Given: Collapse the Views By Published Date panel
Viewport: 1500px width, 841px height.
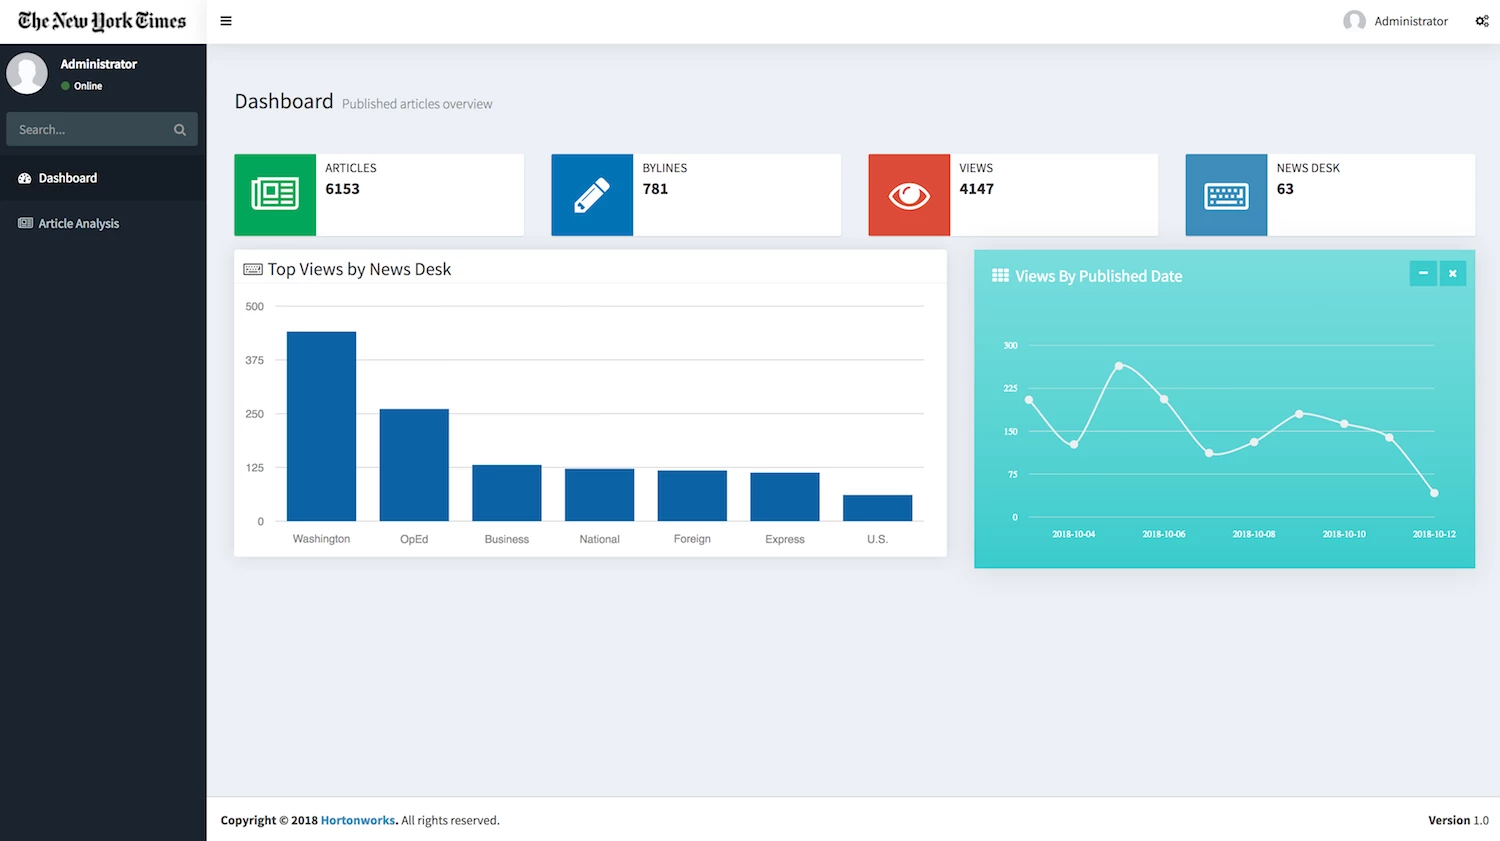Looking at the screenshot, I should point(1423,273).
